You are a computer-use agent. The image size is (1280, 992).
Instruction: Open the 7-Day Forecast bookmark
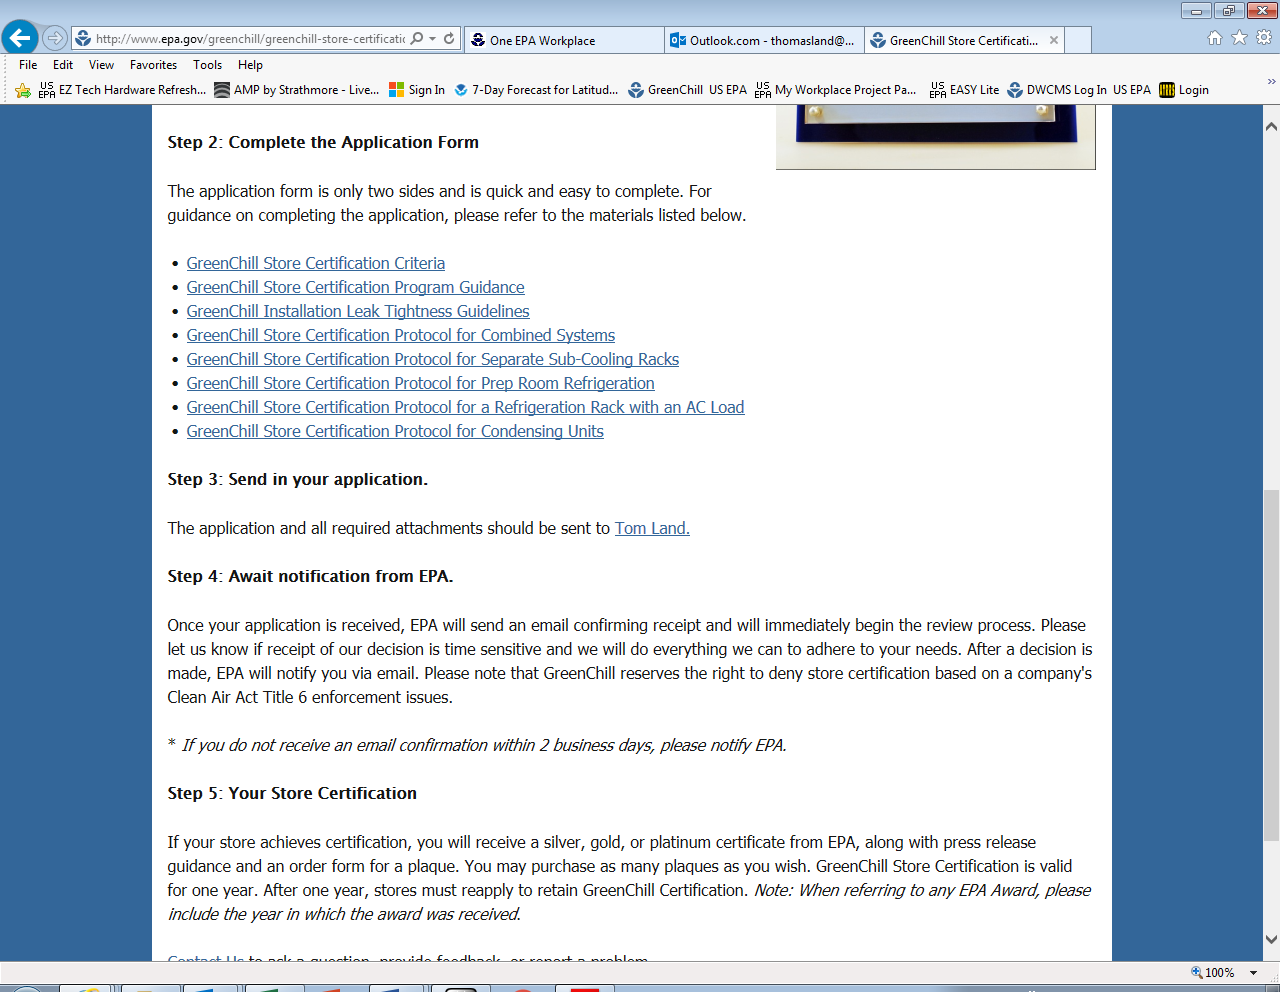536,90
